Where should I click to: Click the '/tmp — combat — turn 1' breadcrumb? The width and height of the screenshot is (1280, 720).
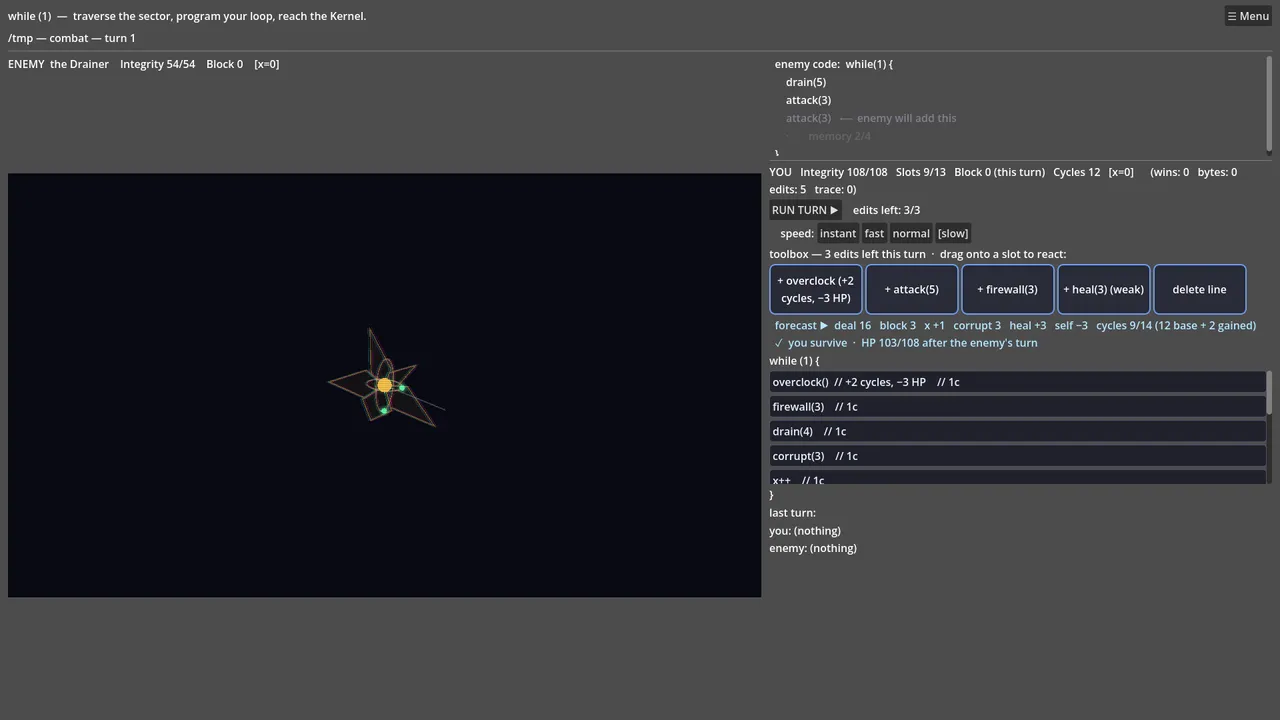tap(72, 38)
